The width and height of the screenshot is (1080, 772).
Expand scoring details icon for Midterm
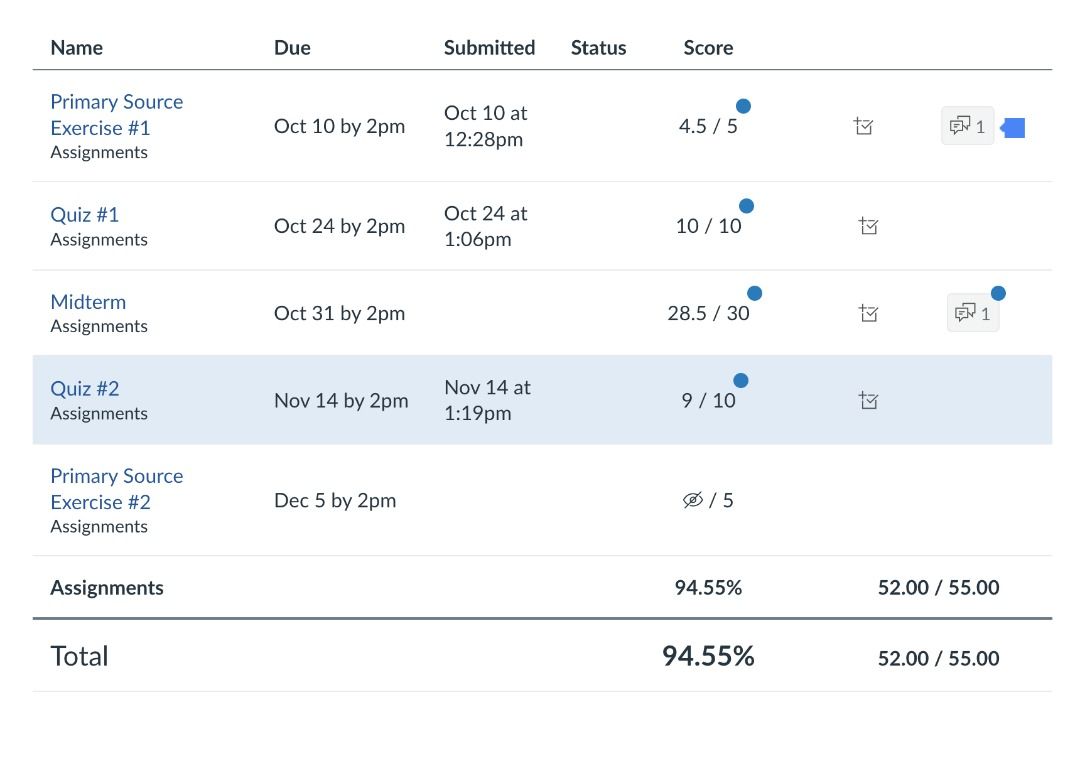click(868, 313)
